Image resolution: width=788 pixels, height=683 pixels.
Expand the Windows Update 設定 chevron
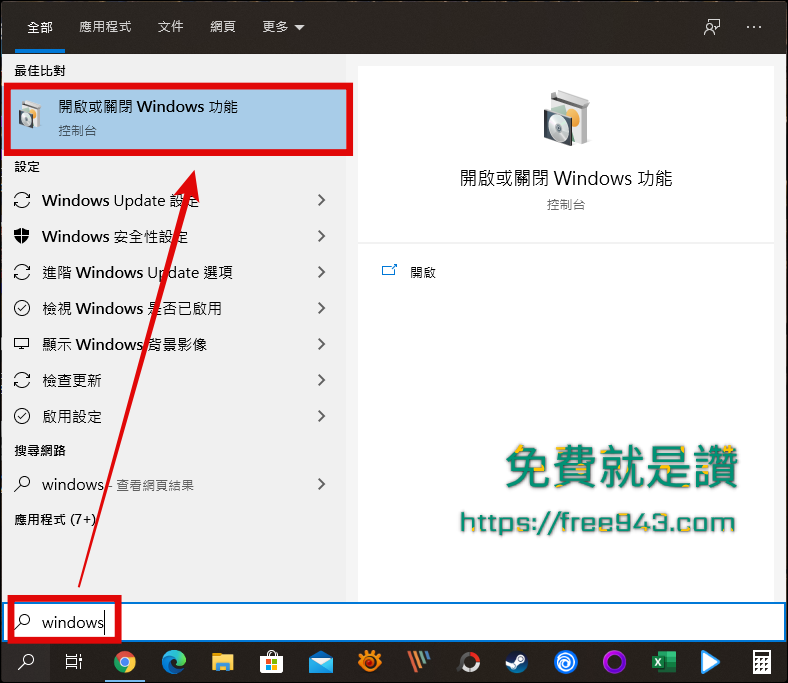pyautogui.click(x=322, y=200)
